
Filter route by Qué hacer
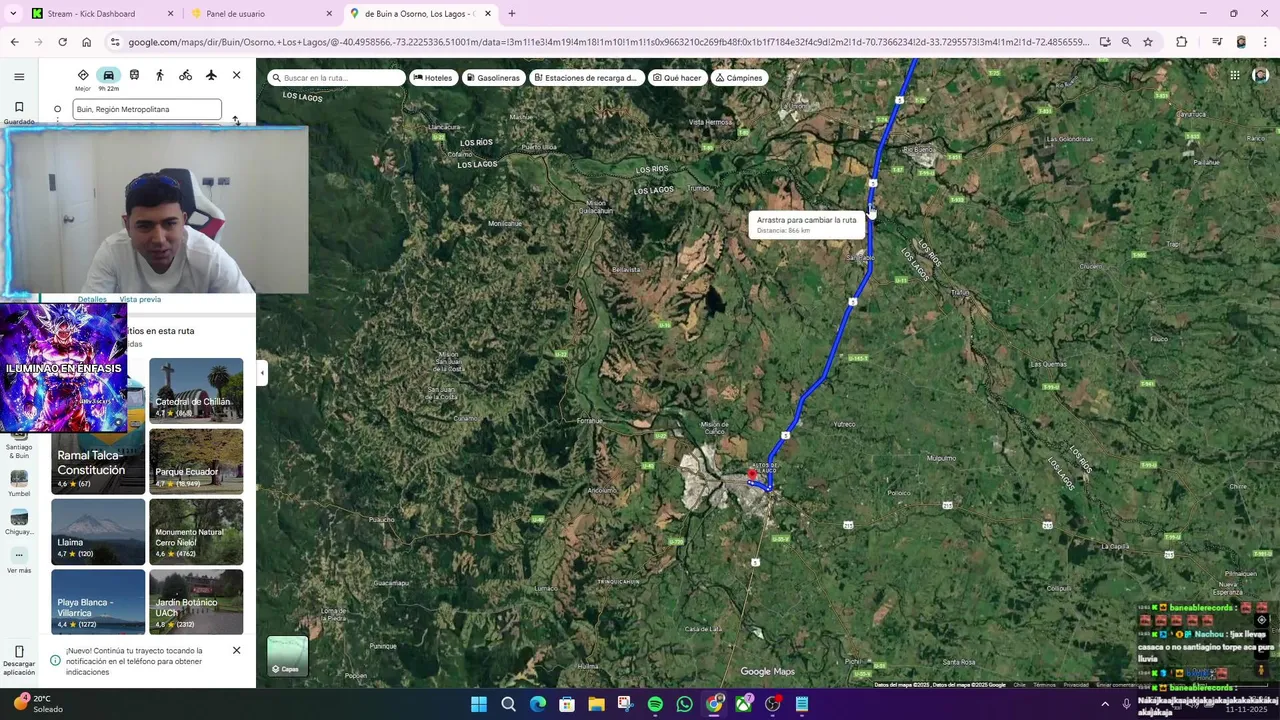tap(677, 78)
